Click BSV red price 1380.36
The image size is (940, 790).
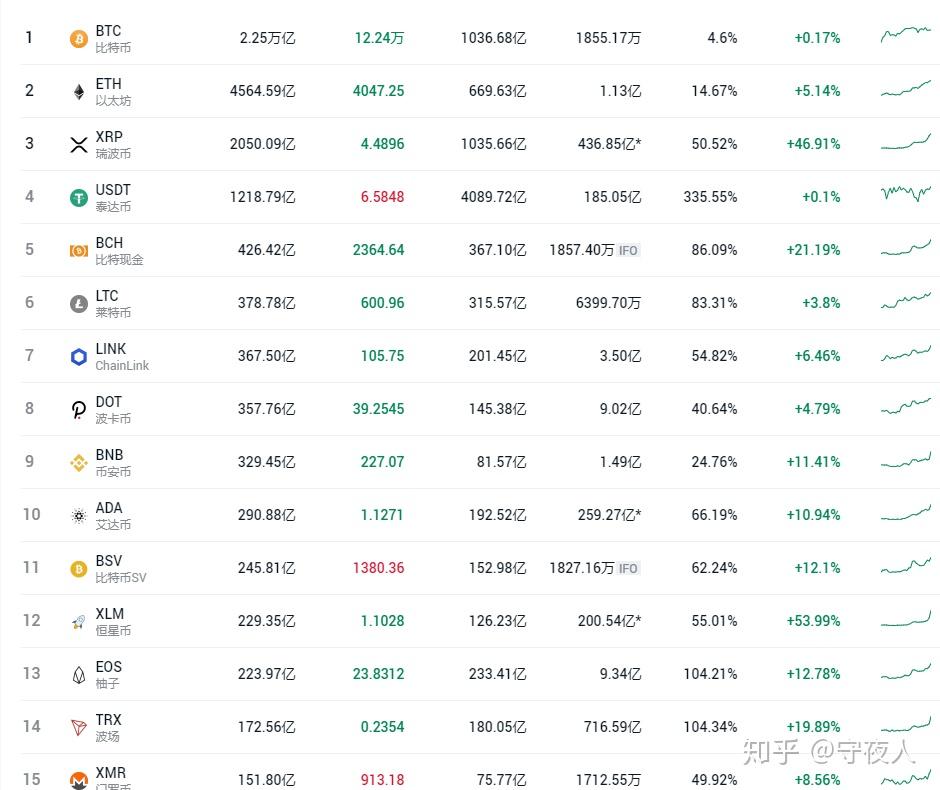click(378, 568)
